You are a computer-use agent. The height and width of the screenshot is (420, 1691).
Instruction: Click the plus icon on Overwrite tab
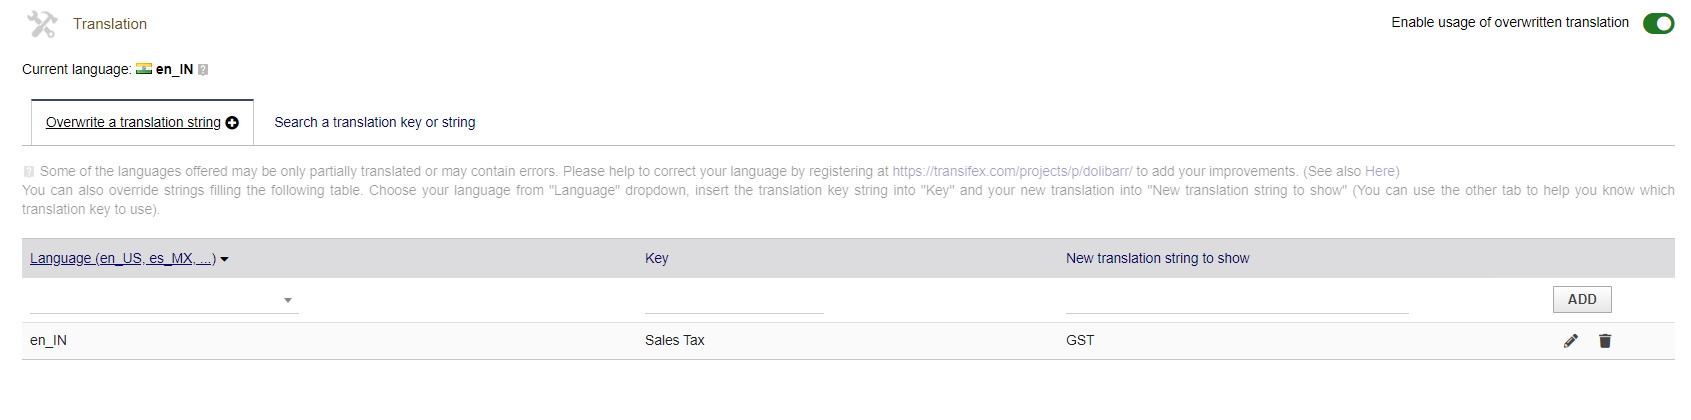(x=232, y=123)
